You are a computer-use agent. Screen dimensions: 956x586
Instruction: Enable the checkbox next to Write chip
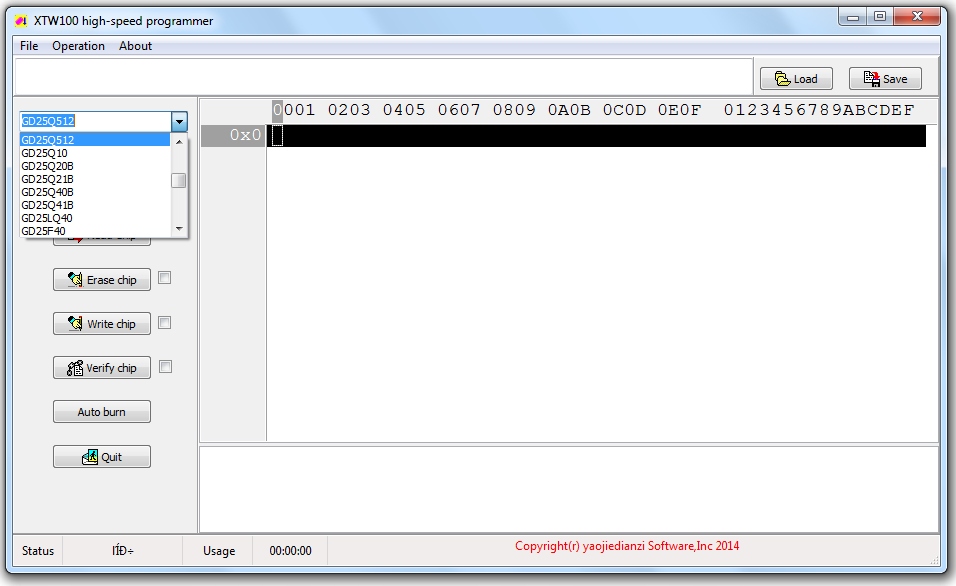point(163,323)
